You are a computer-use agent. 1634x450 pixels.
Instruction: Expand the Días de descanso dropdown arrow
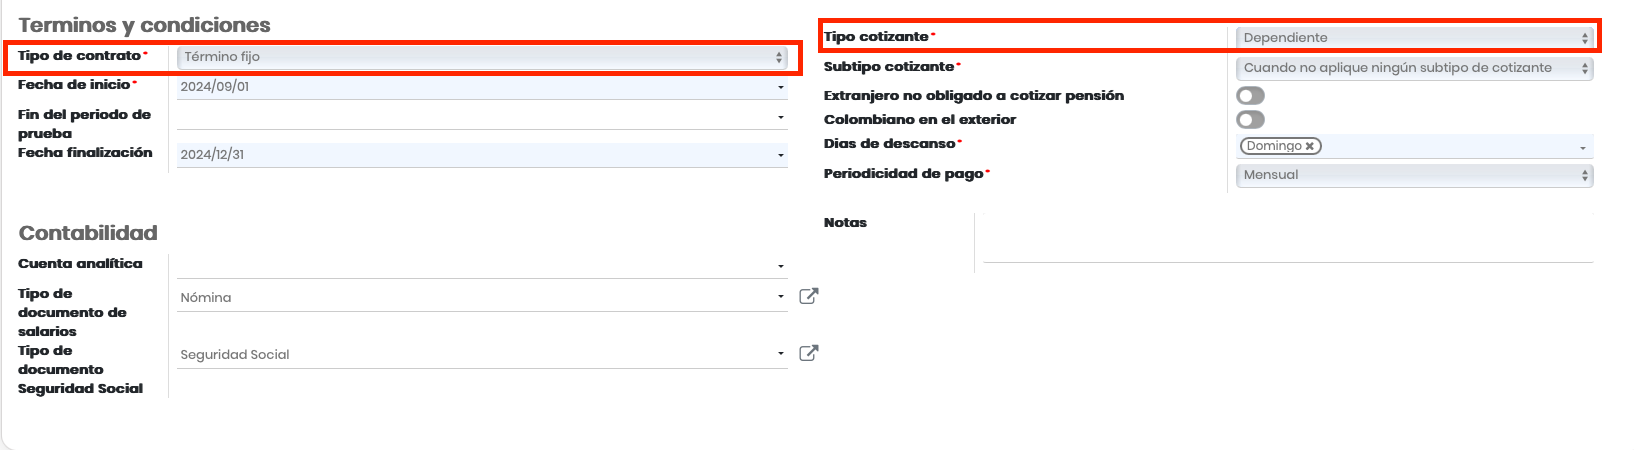(x=1583, y=148)
